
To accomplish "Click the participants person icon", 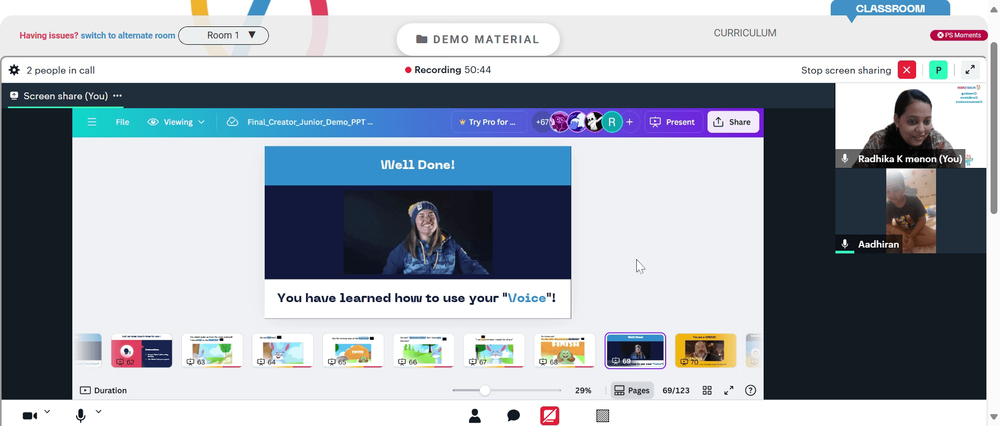I will pyautogui.click(x=474, y=416).
